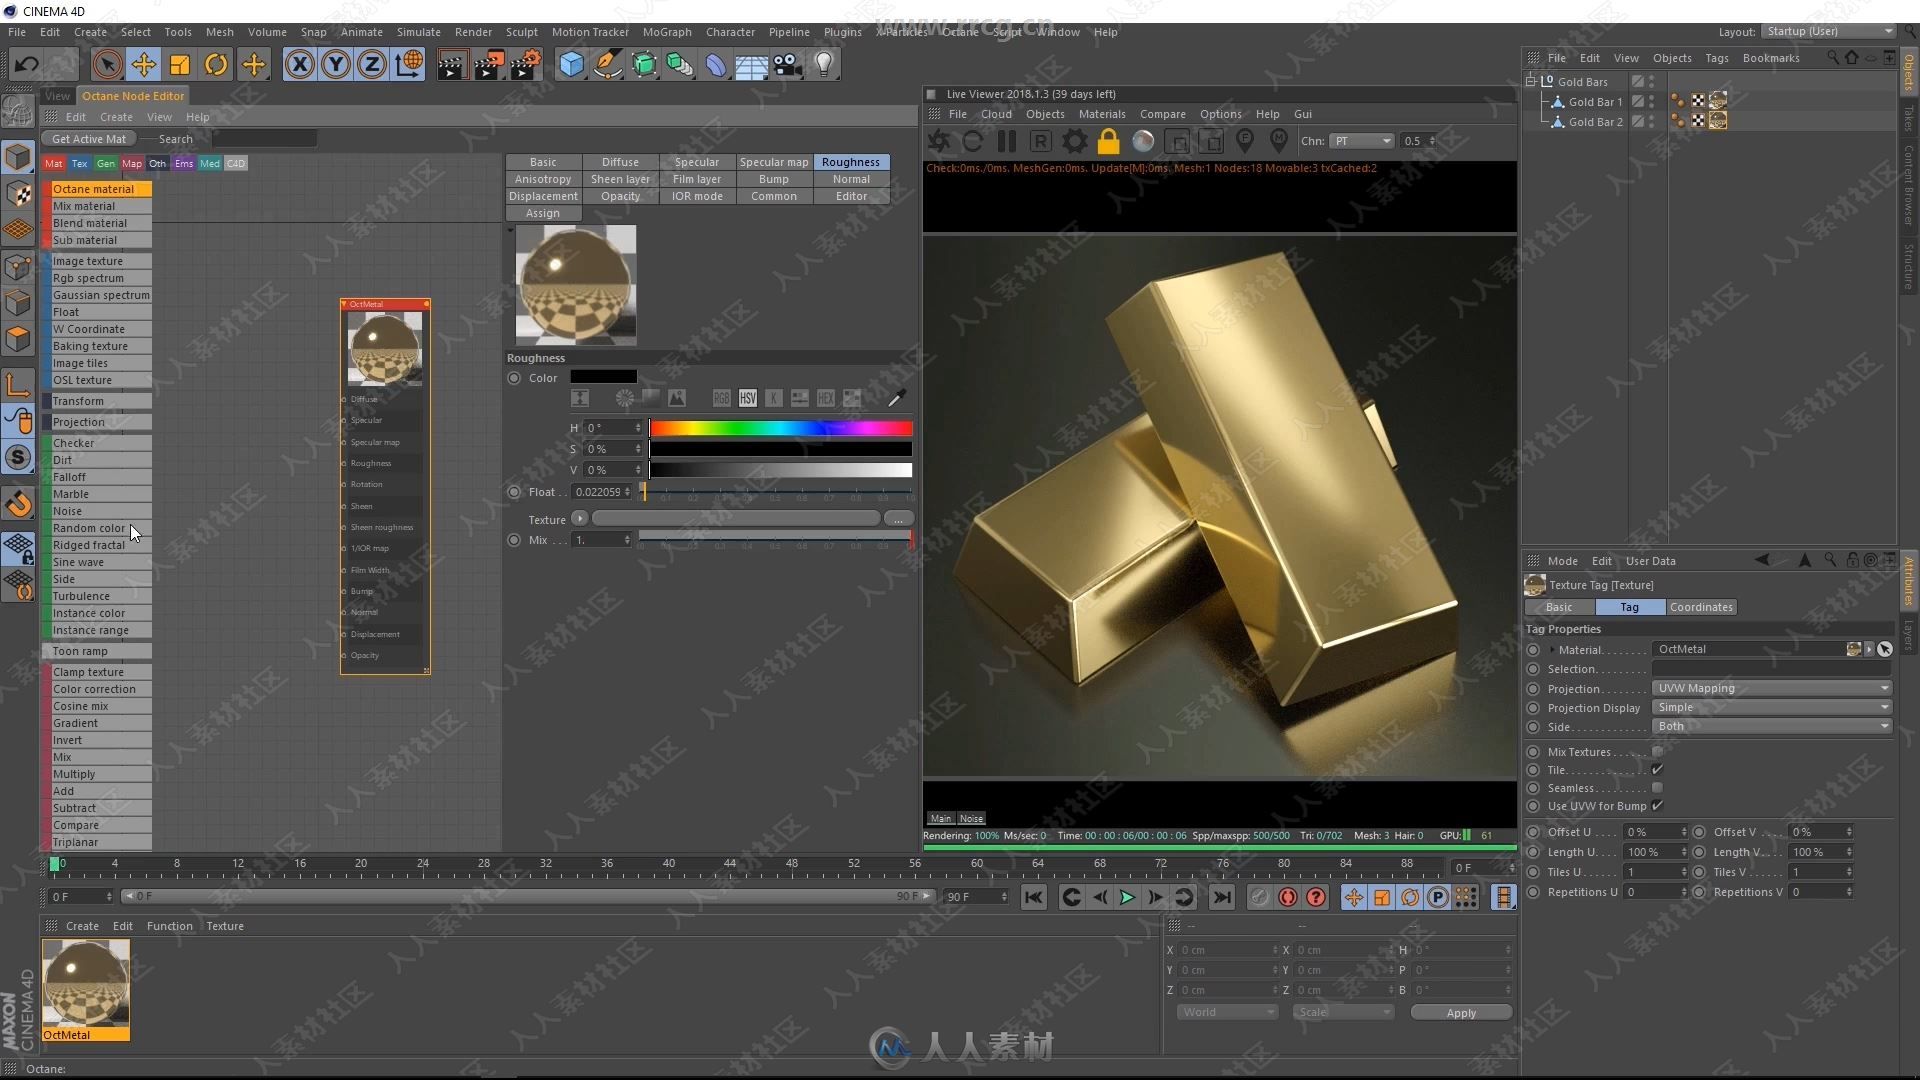Viewport: 1920px width, 1080px height.
Task: Play the timeline animation forward
Action: 1126,897
